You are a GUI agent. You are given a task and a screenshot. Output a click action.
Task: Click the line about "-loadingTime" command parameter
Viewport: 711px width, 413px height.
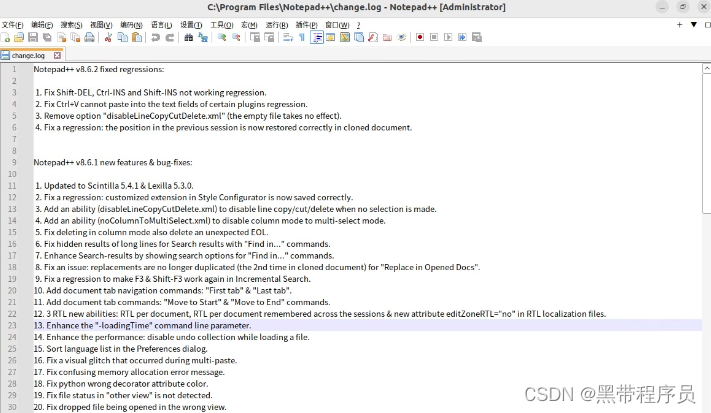point(142,326)
